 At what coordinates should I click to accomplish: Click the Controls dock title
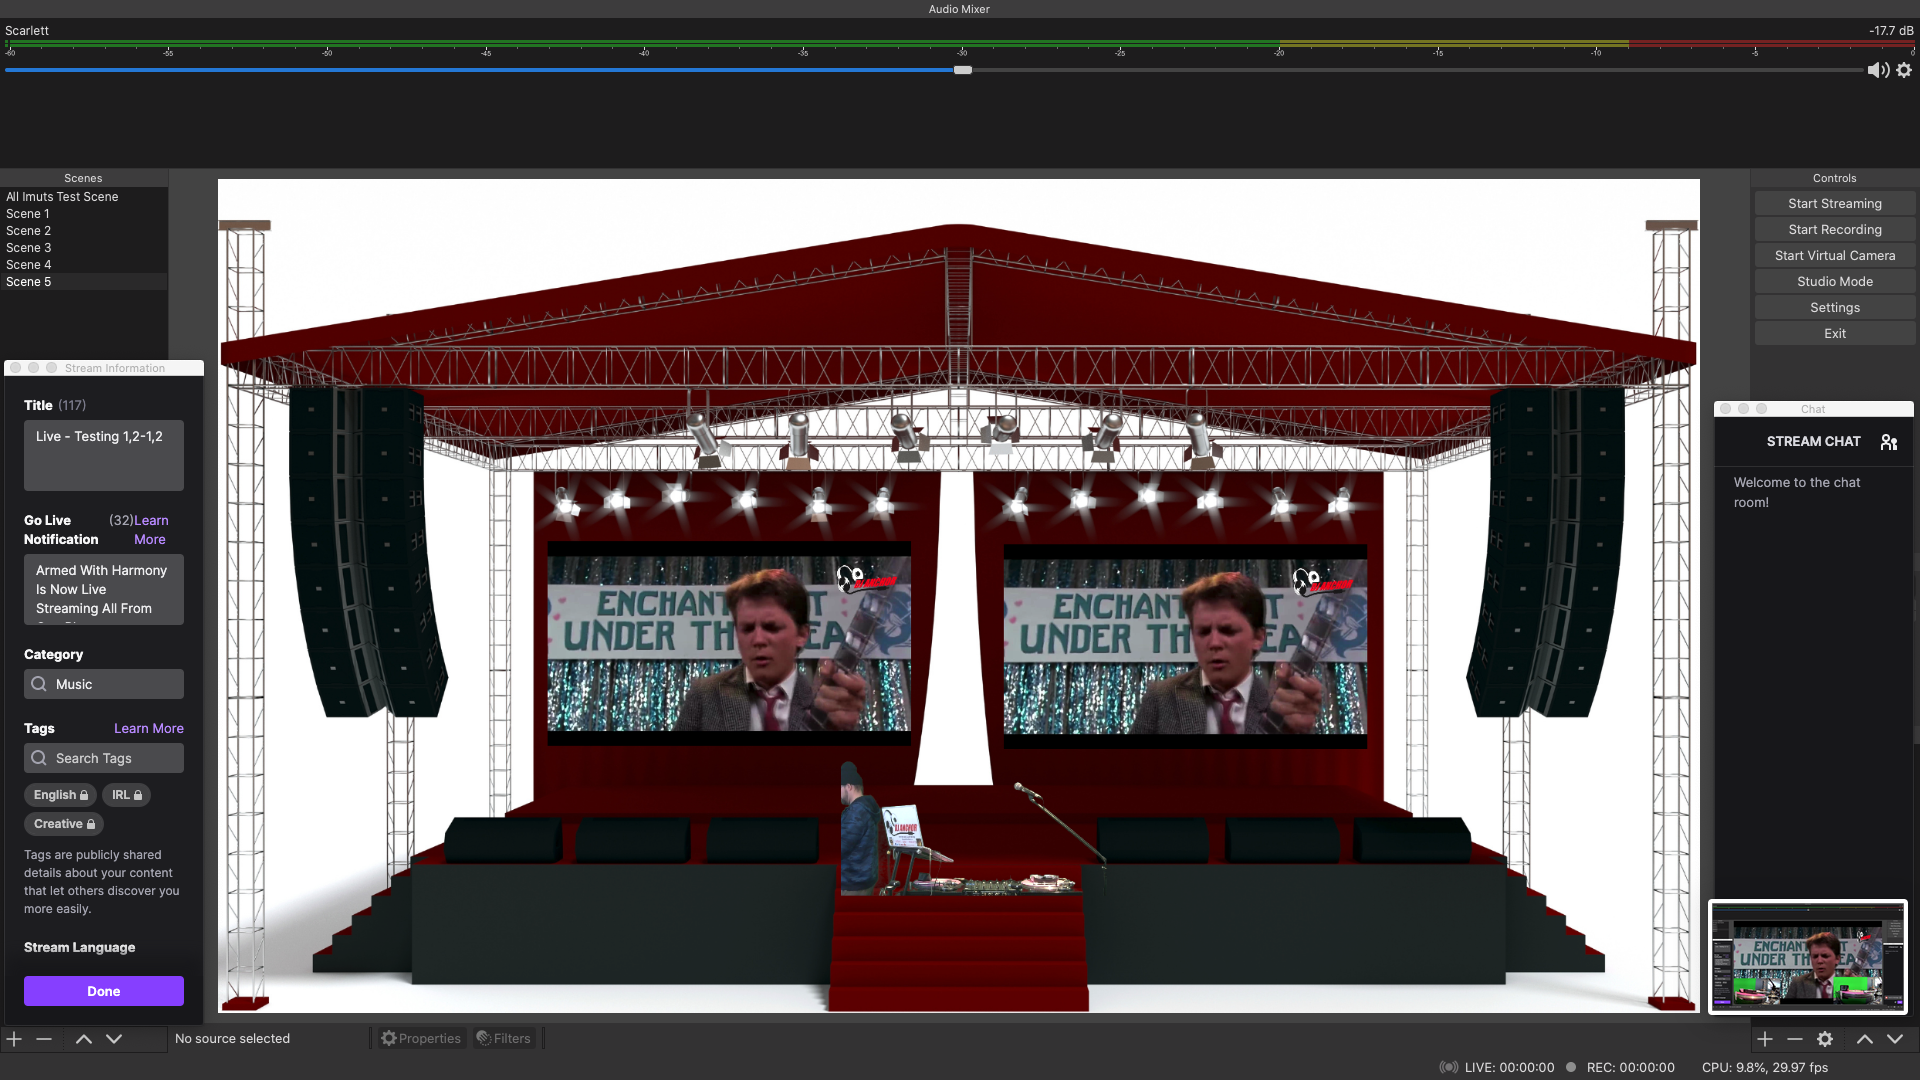coord(1835,178)
